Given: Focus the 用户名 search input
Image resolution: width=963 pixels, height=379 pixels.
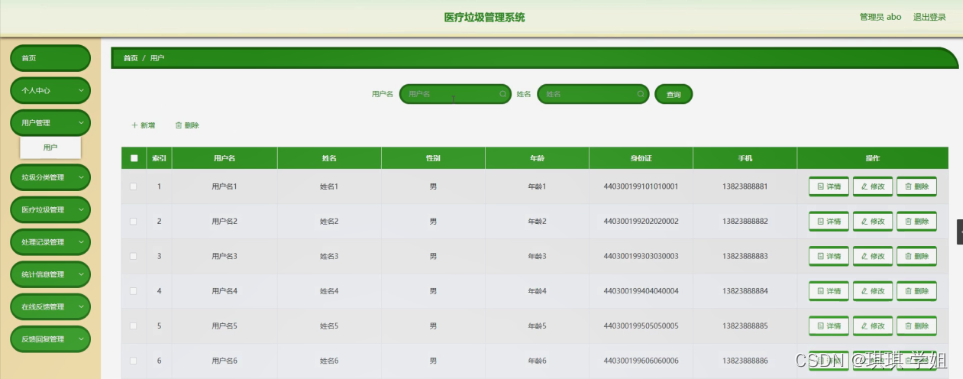Looking at the screenshot, I should [455, 94].
